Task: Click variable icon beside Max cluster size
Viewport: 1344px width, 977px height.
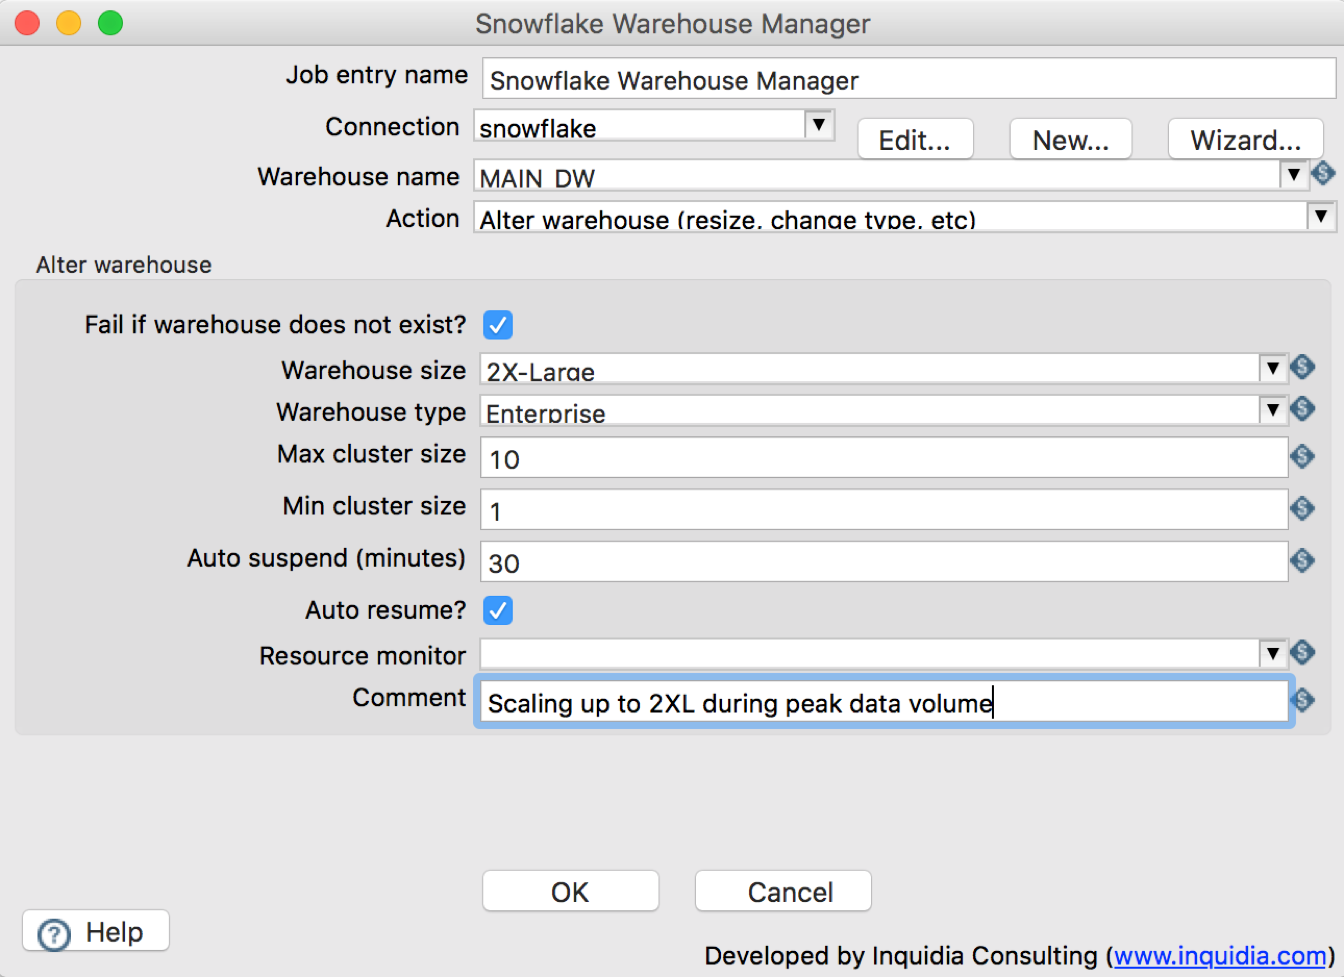Action: pos(1302,457)
